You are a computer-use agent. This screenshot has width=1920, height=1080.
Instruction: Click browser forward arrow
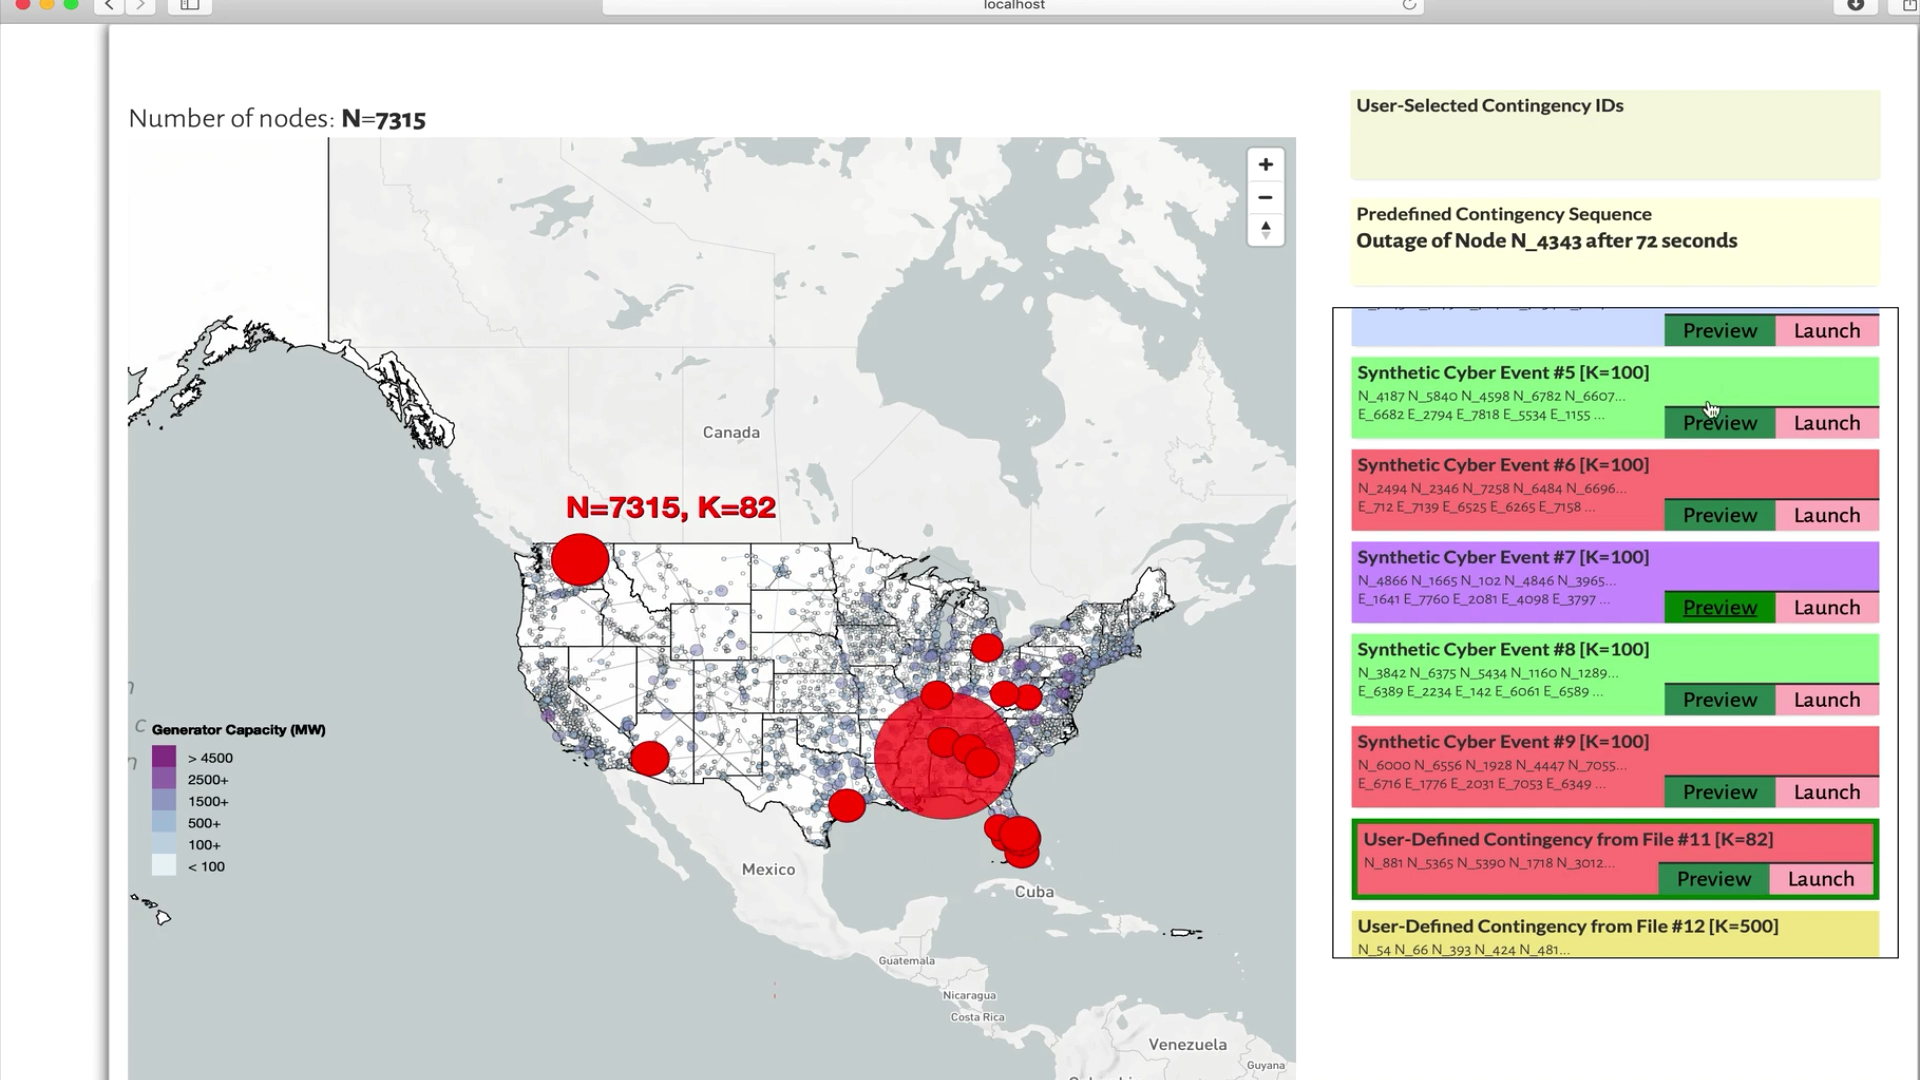[x=141, y=6]
